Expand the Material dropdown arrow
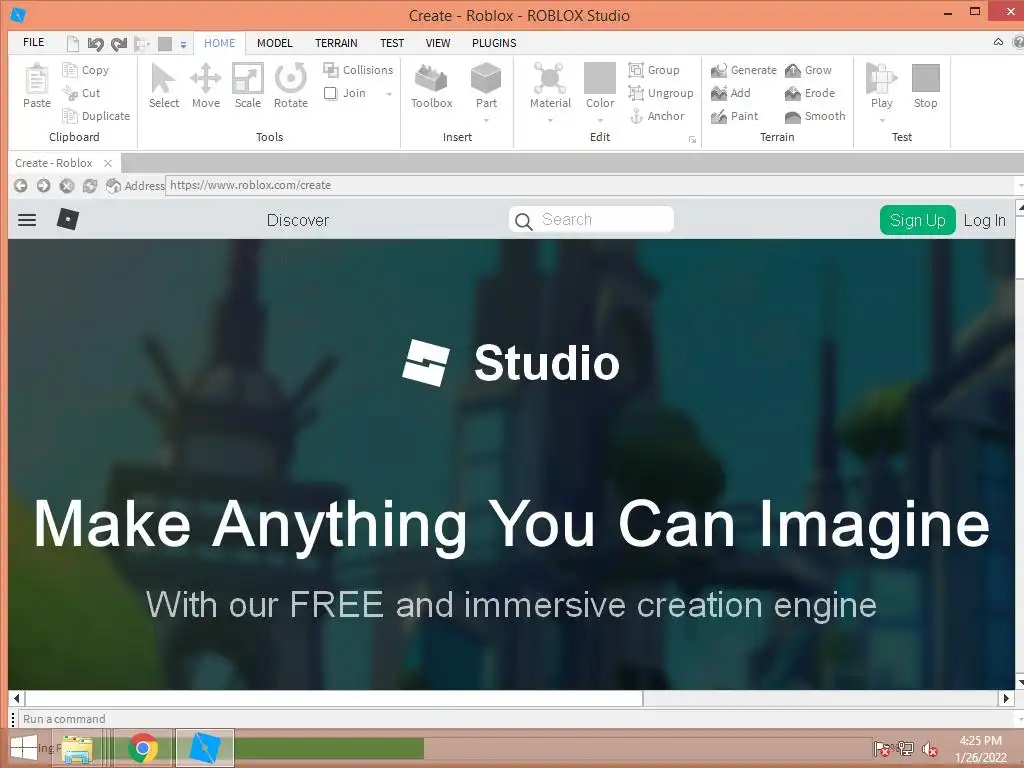 [551, 120]
